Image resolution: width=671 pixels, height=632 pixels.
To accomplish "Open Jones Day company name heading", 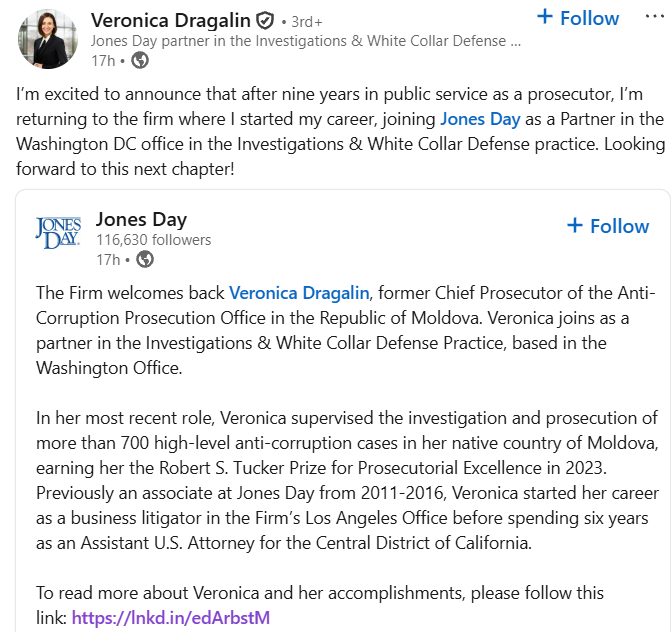I will coord(141,220).
